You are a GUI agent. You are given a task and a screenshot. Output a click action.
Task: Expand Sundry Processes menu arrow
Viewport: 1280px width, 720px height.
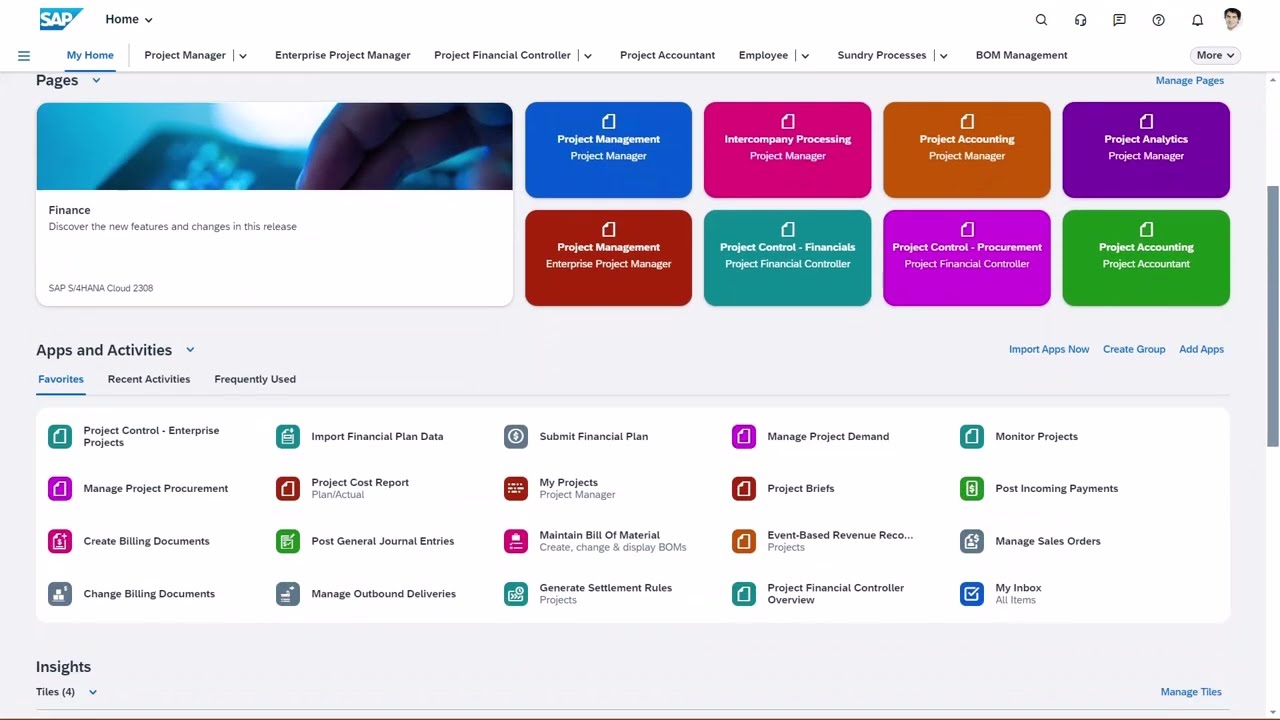click(x=944, y=56)
